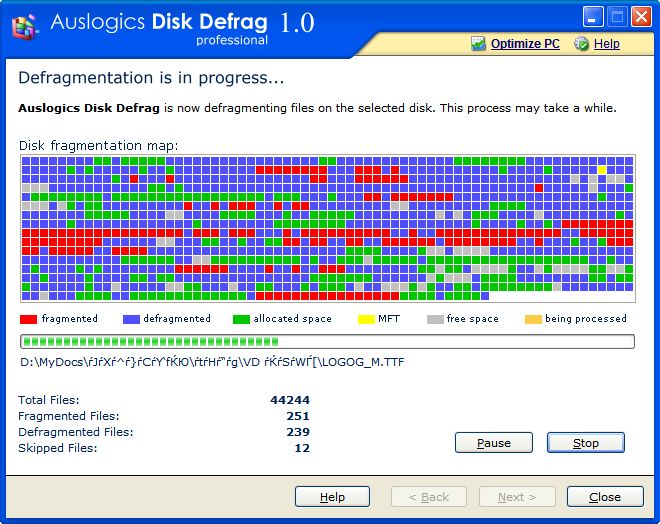Click the 'defragmented' legend label
This screenshot has width=660, height=524.
point(177,319)
